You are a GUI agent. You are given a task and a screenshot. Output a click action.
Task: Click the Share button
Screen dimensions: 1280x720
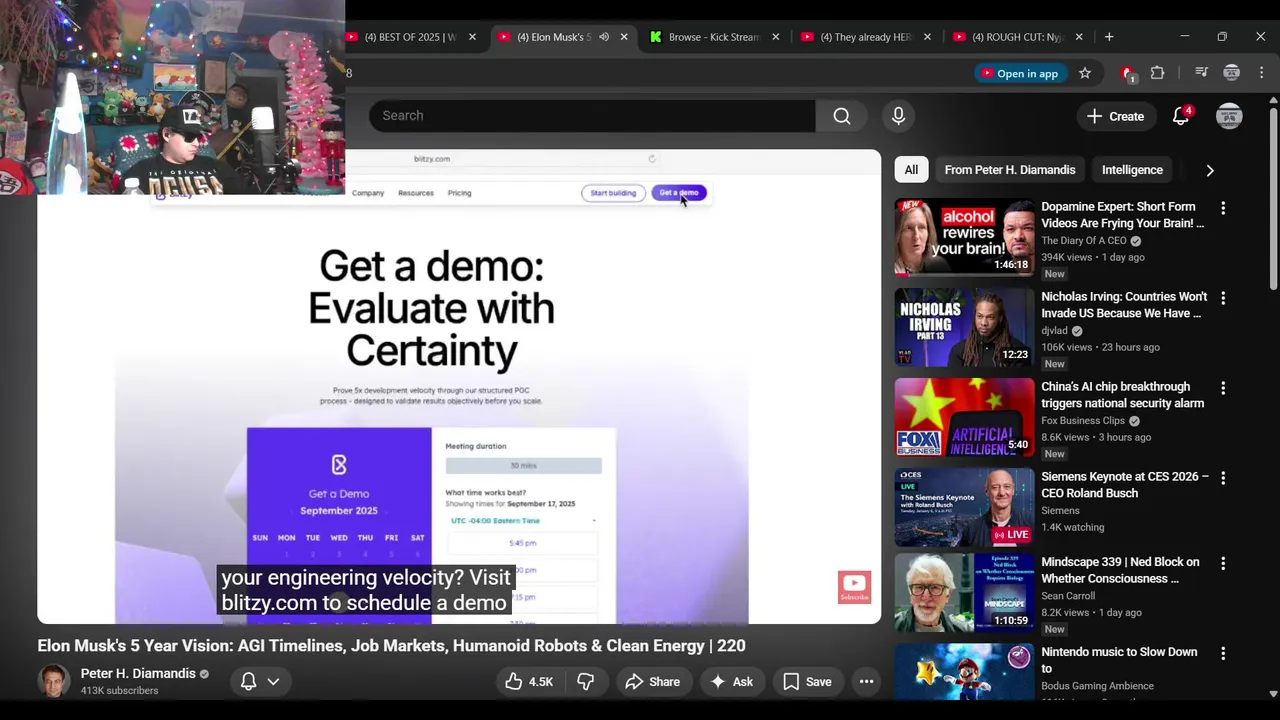tap(652, 682)
